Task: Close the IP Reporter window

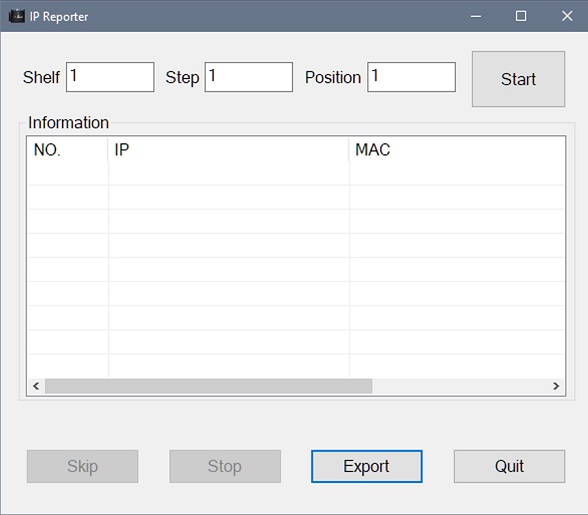Action: tap(567, 16)
